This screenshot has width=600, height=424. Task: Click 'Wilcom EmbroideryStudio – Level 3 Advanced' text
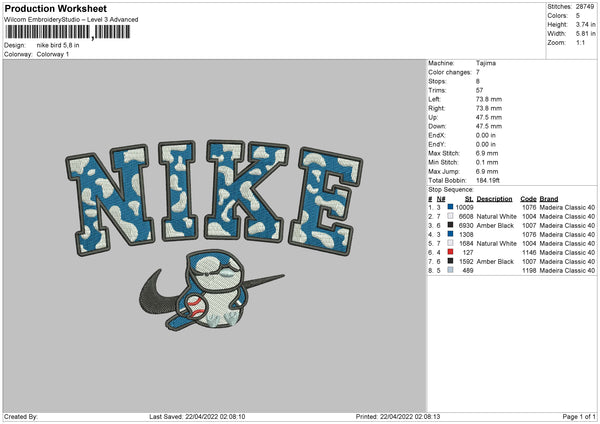pos(71,20)
